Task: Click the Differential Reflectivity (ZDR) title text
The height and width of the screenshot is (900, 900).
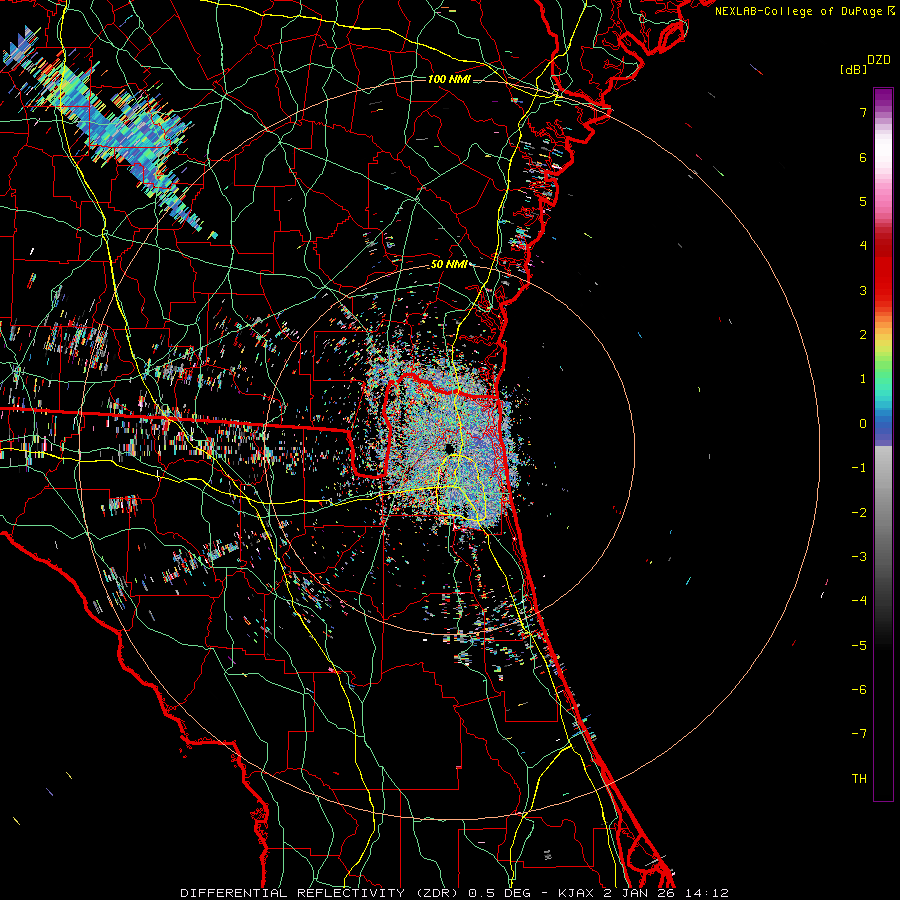Action: [x=321, y=893]
